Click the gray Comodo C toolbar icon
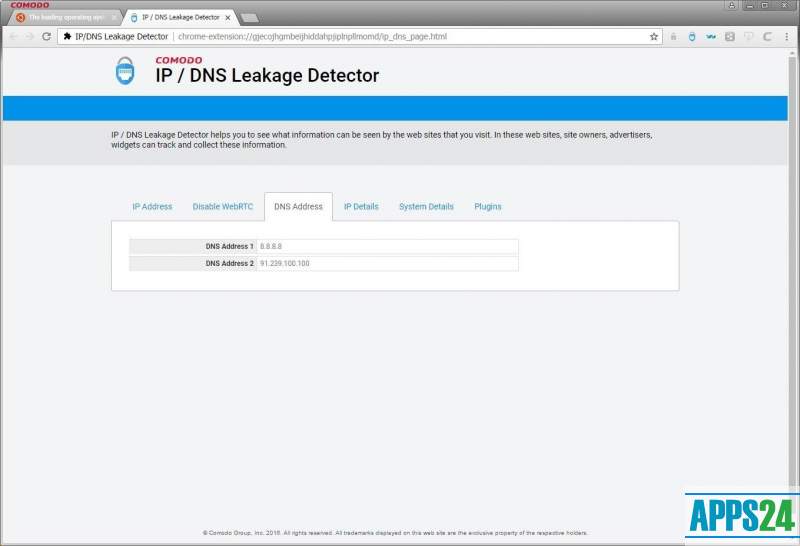The width and height of the screenshot is (800, 546). coord(767,37)
